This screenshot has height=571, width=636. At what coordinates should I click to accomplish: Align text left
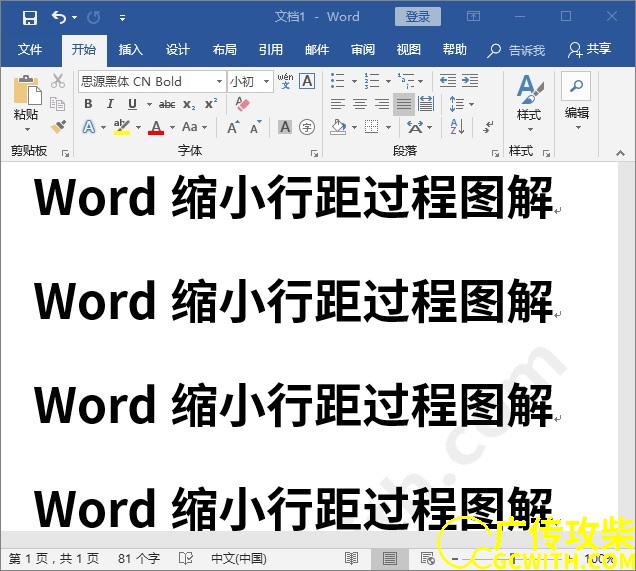[x=337, y=104]
